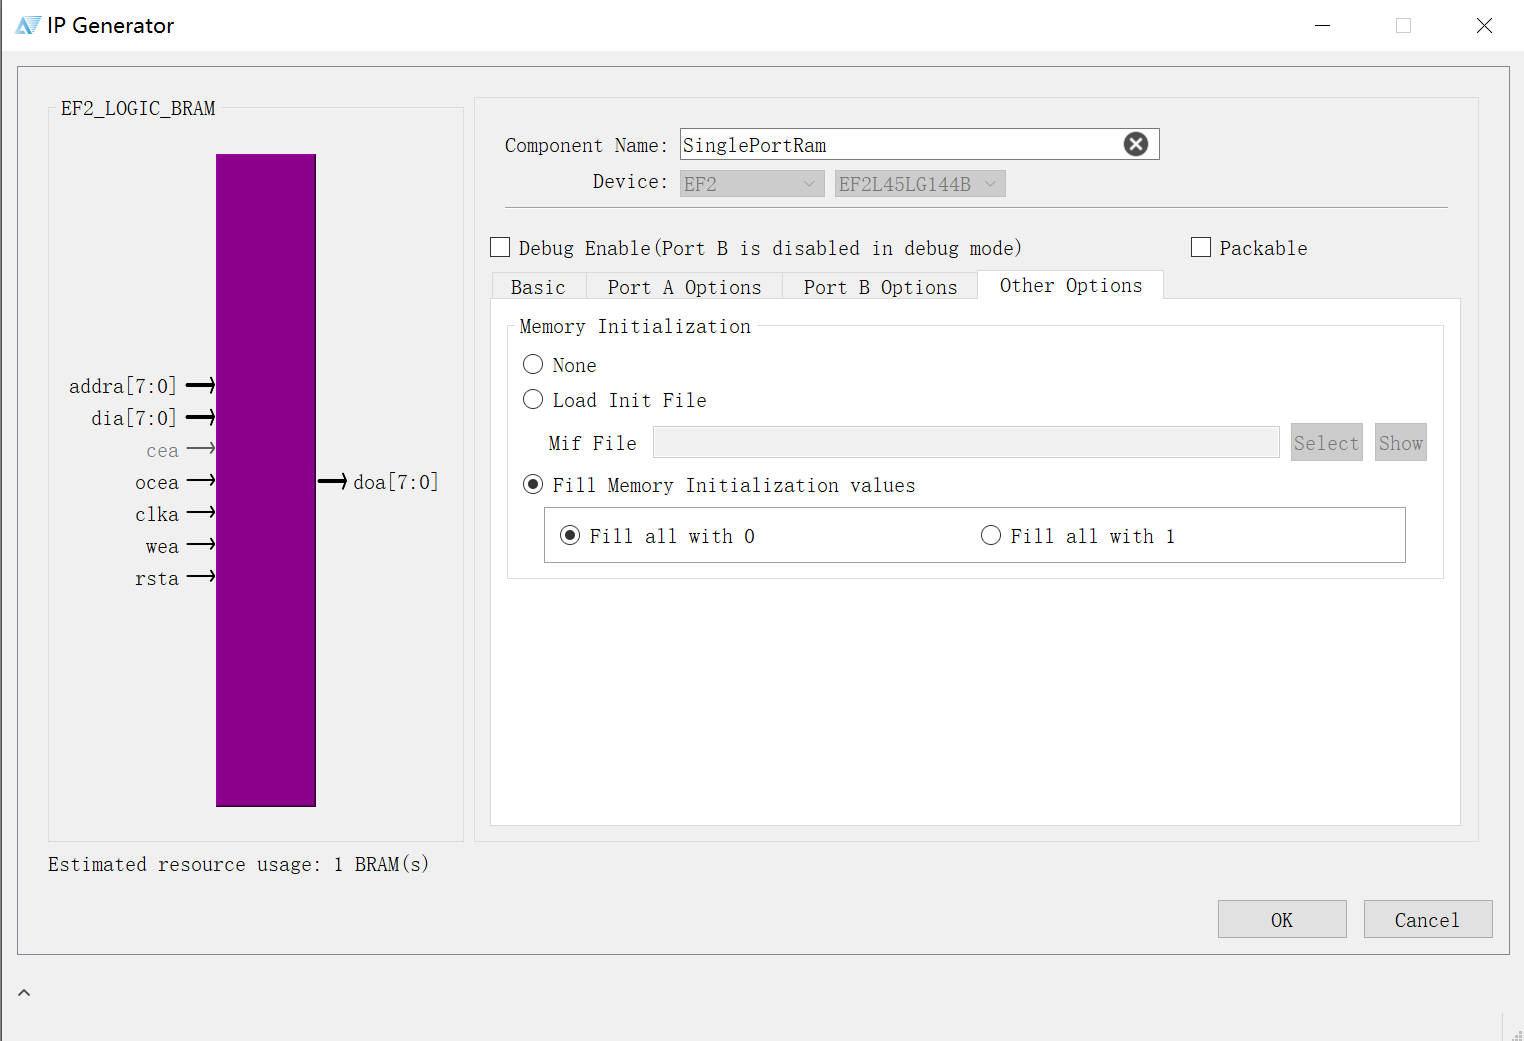
Task: Click the addra[7:0] port label
Action: (122, 386)
